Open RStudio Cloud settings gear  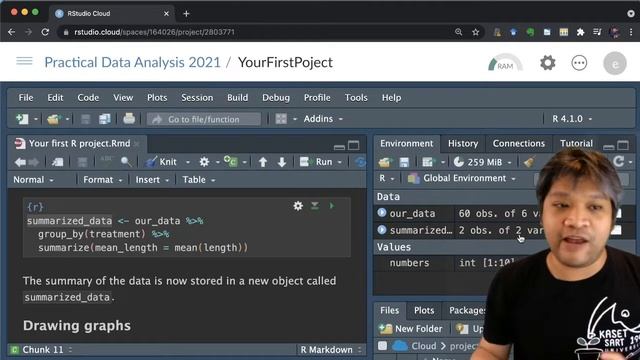coord(547,63)
